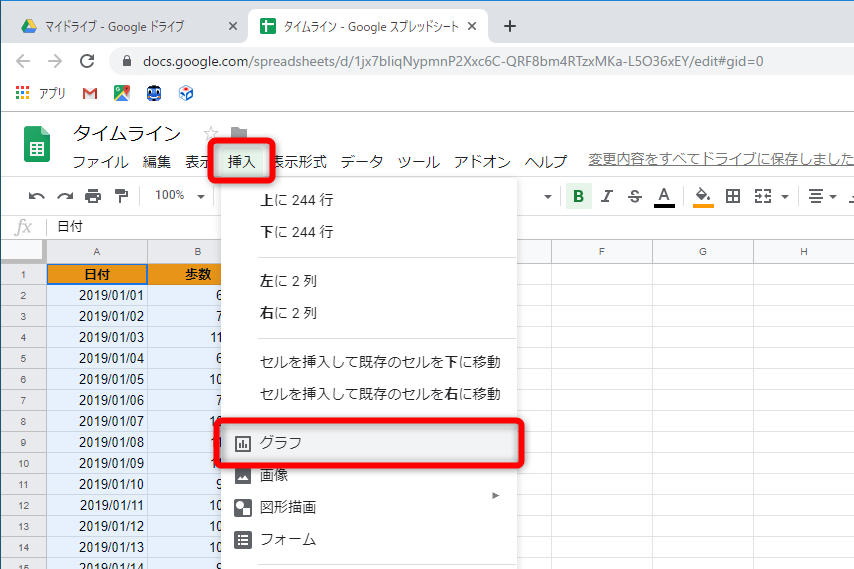Click the Google Sheets home icon

[x=37, y=144]
